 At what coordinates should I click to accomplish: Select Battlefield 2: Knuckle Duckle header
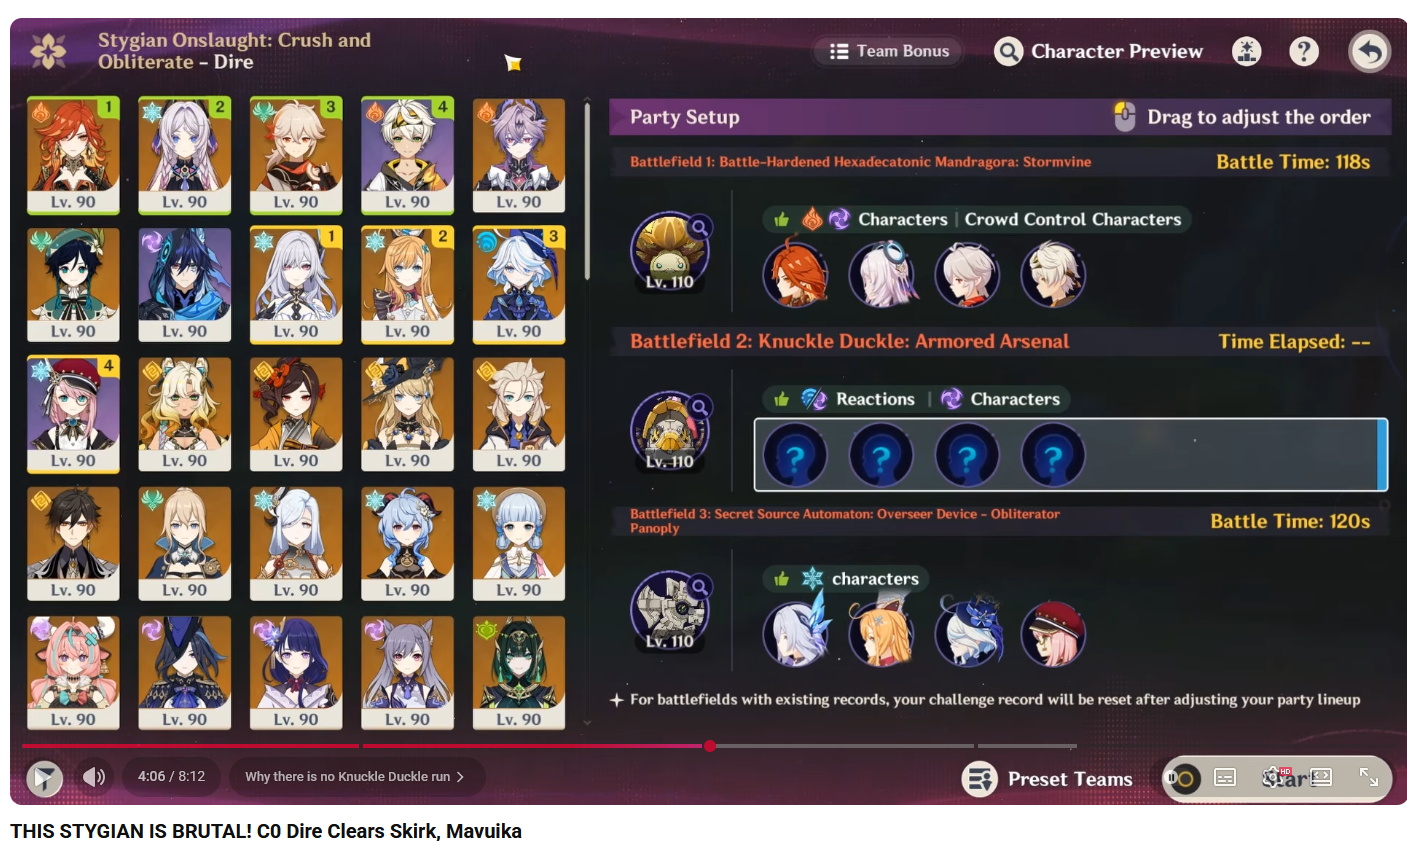(849, 341)
